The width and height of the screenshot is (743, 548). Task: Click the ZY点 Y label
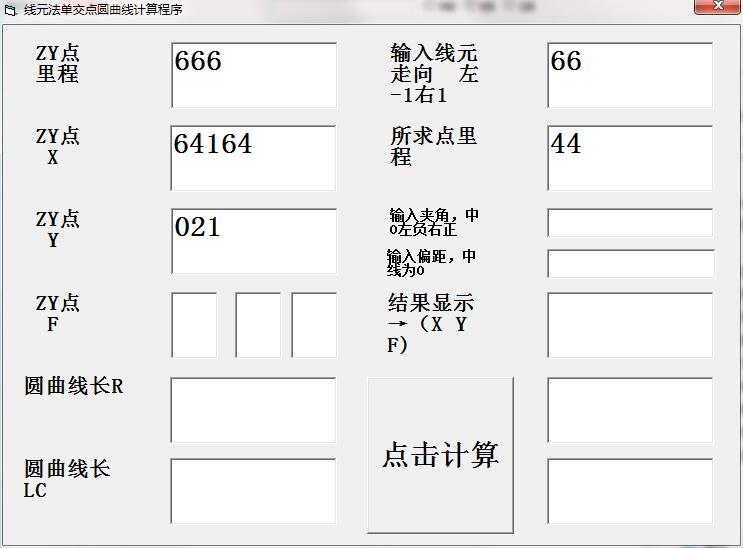(x=57, y=229)
